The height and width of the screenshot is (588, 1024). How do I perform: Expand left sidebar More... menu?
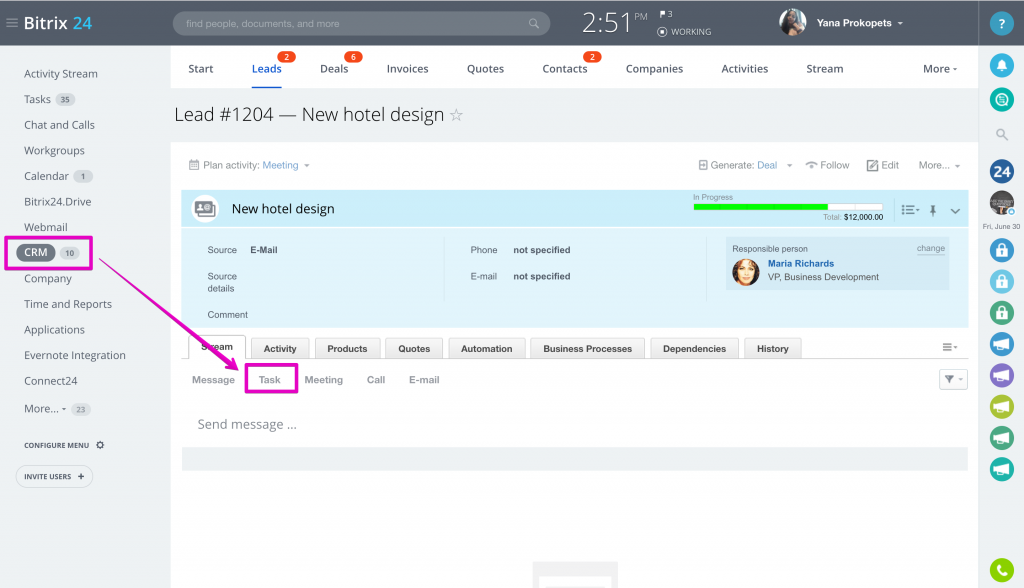point(45,409)
